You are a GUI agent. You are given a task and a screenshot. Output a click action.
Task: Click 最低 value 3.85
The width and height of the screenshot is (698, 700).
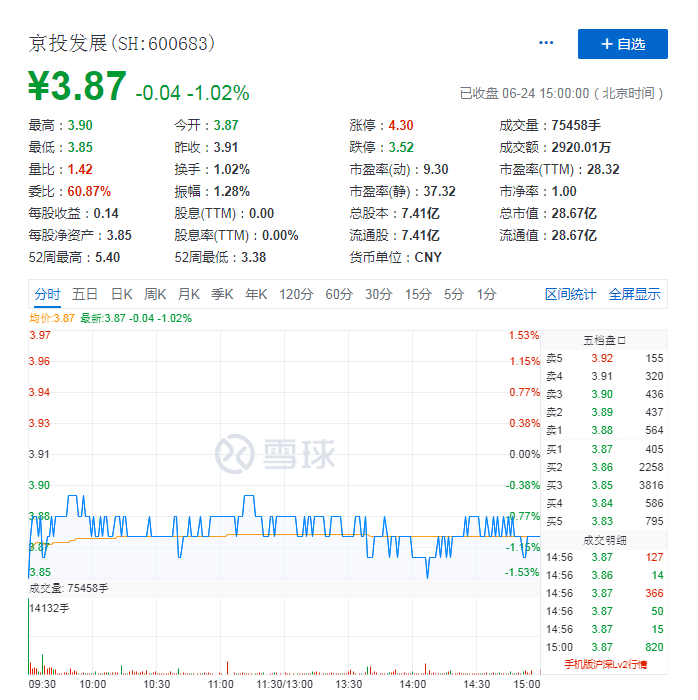(80, 147)
